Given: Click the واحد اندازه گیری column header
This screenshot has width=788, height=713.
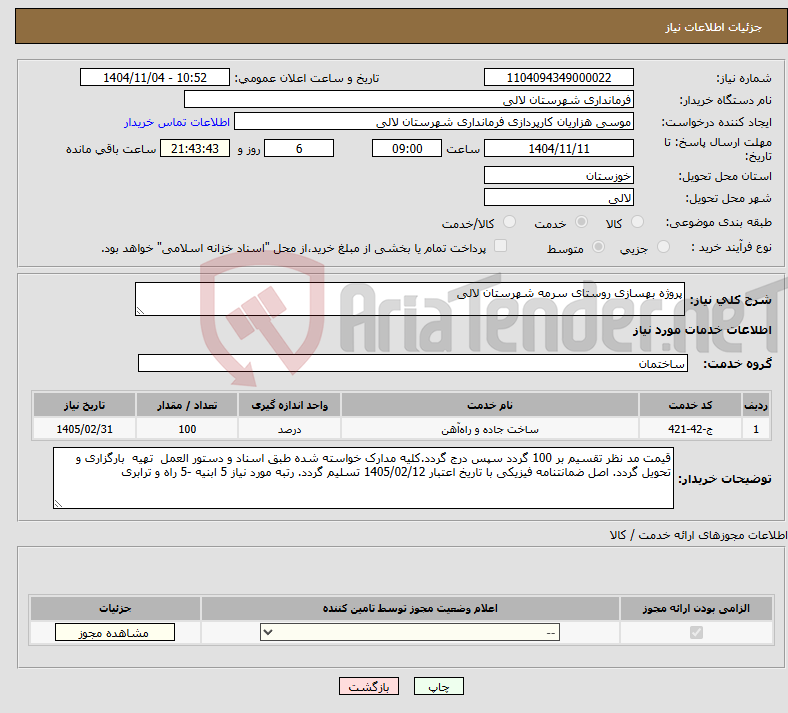Looking at the screenshot, I should click(289, 405).
